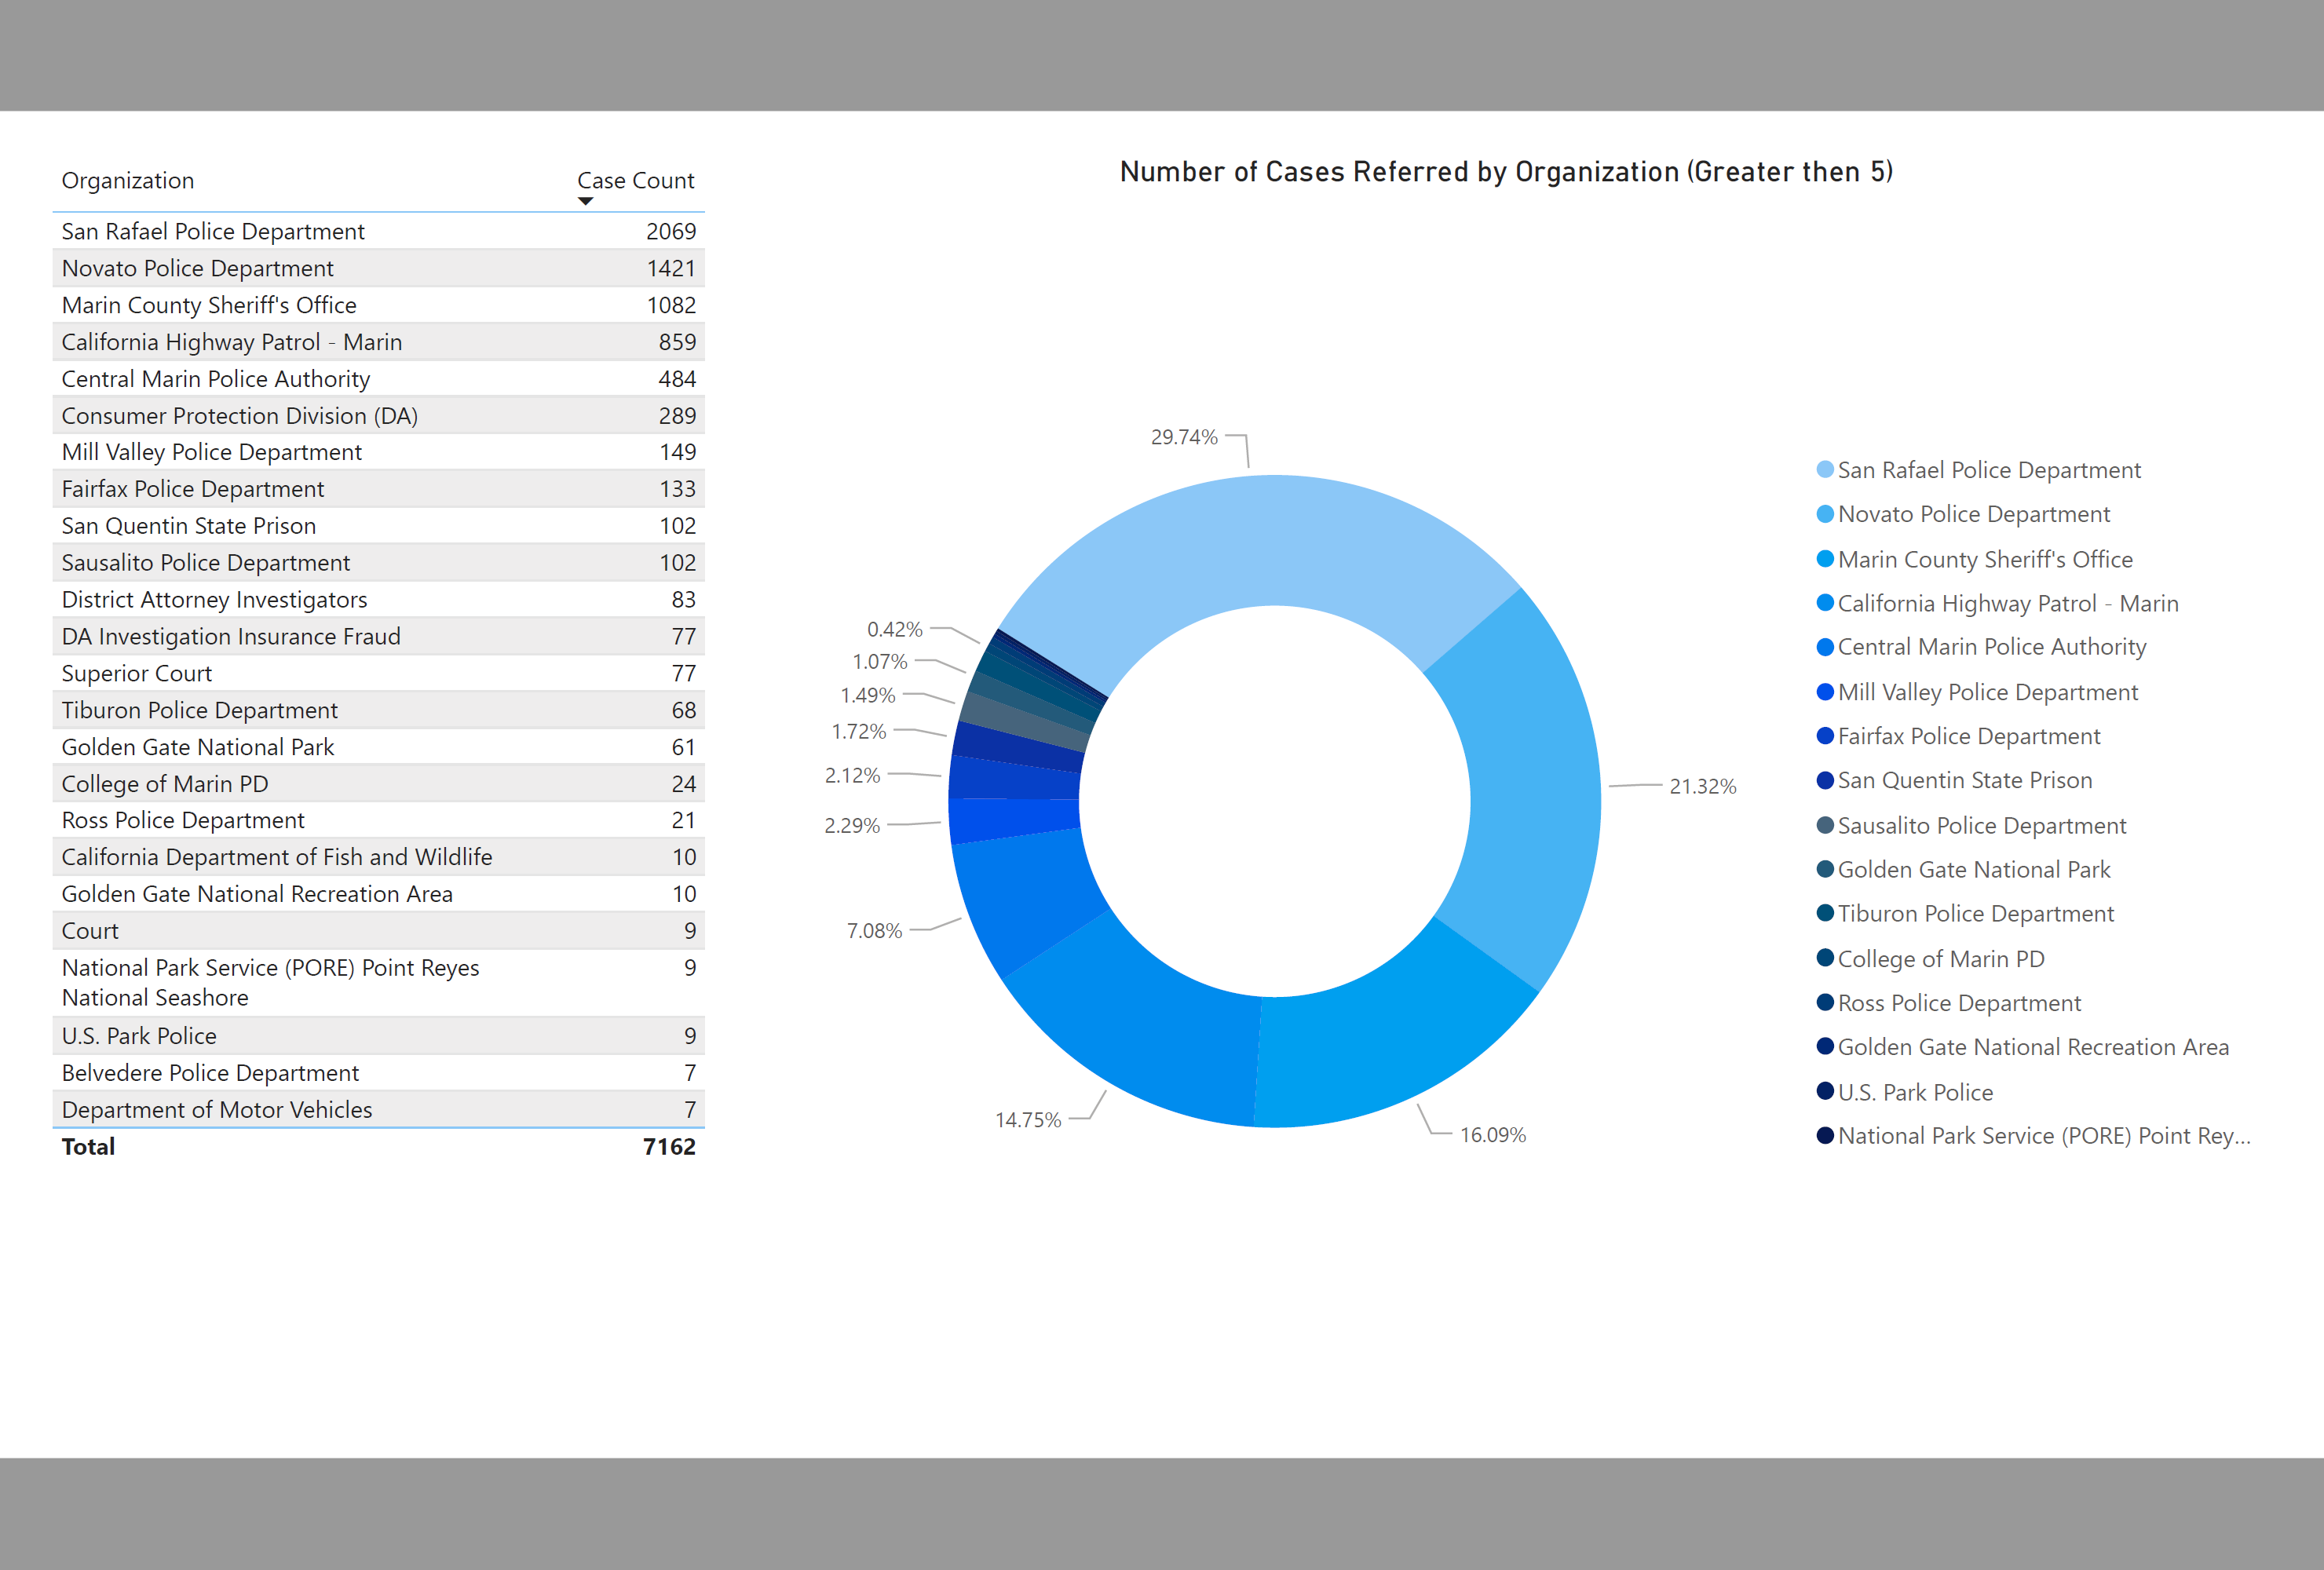Click the Golden Gate National Park legend bullet

pos(1825,869)
